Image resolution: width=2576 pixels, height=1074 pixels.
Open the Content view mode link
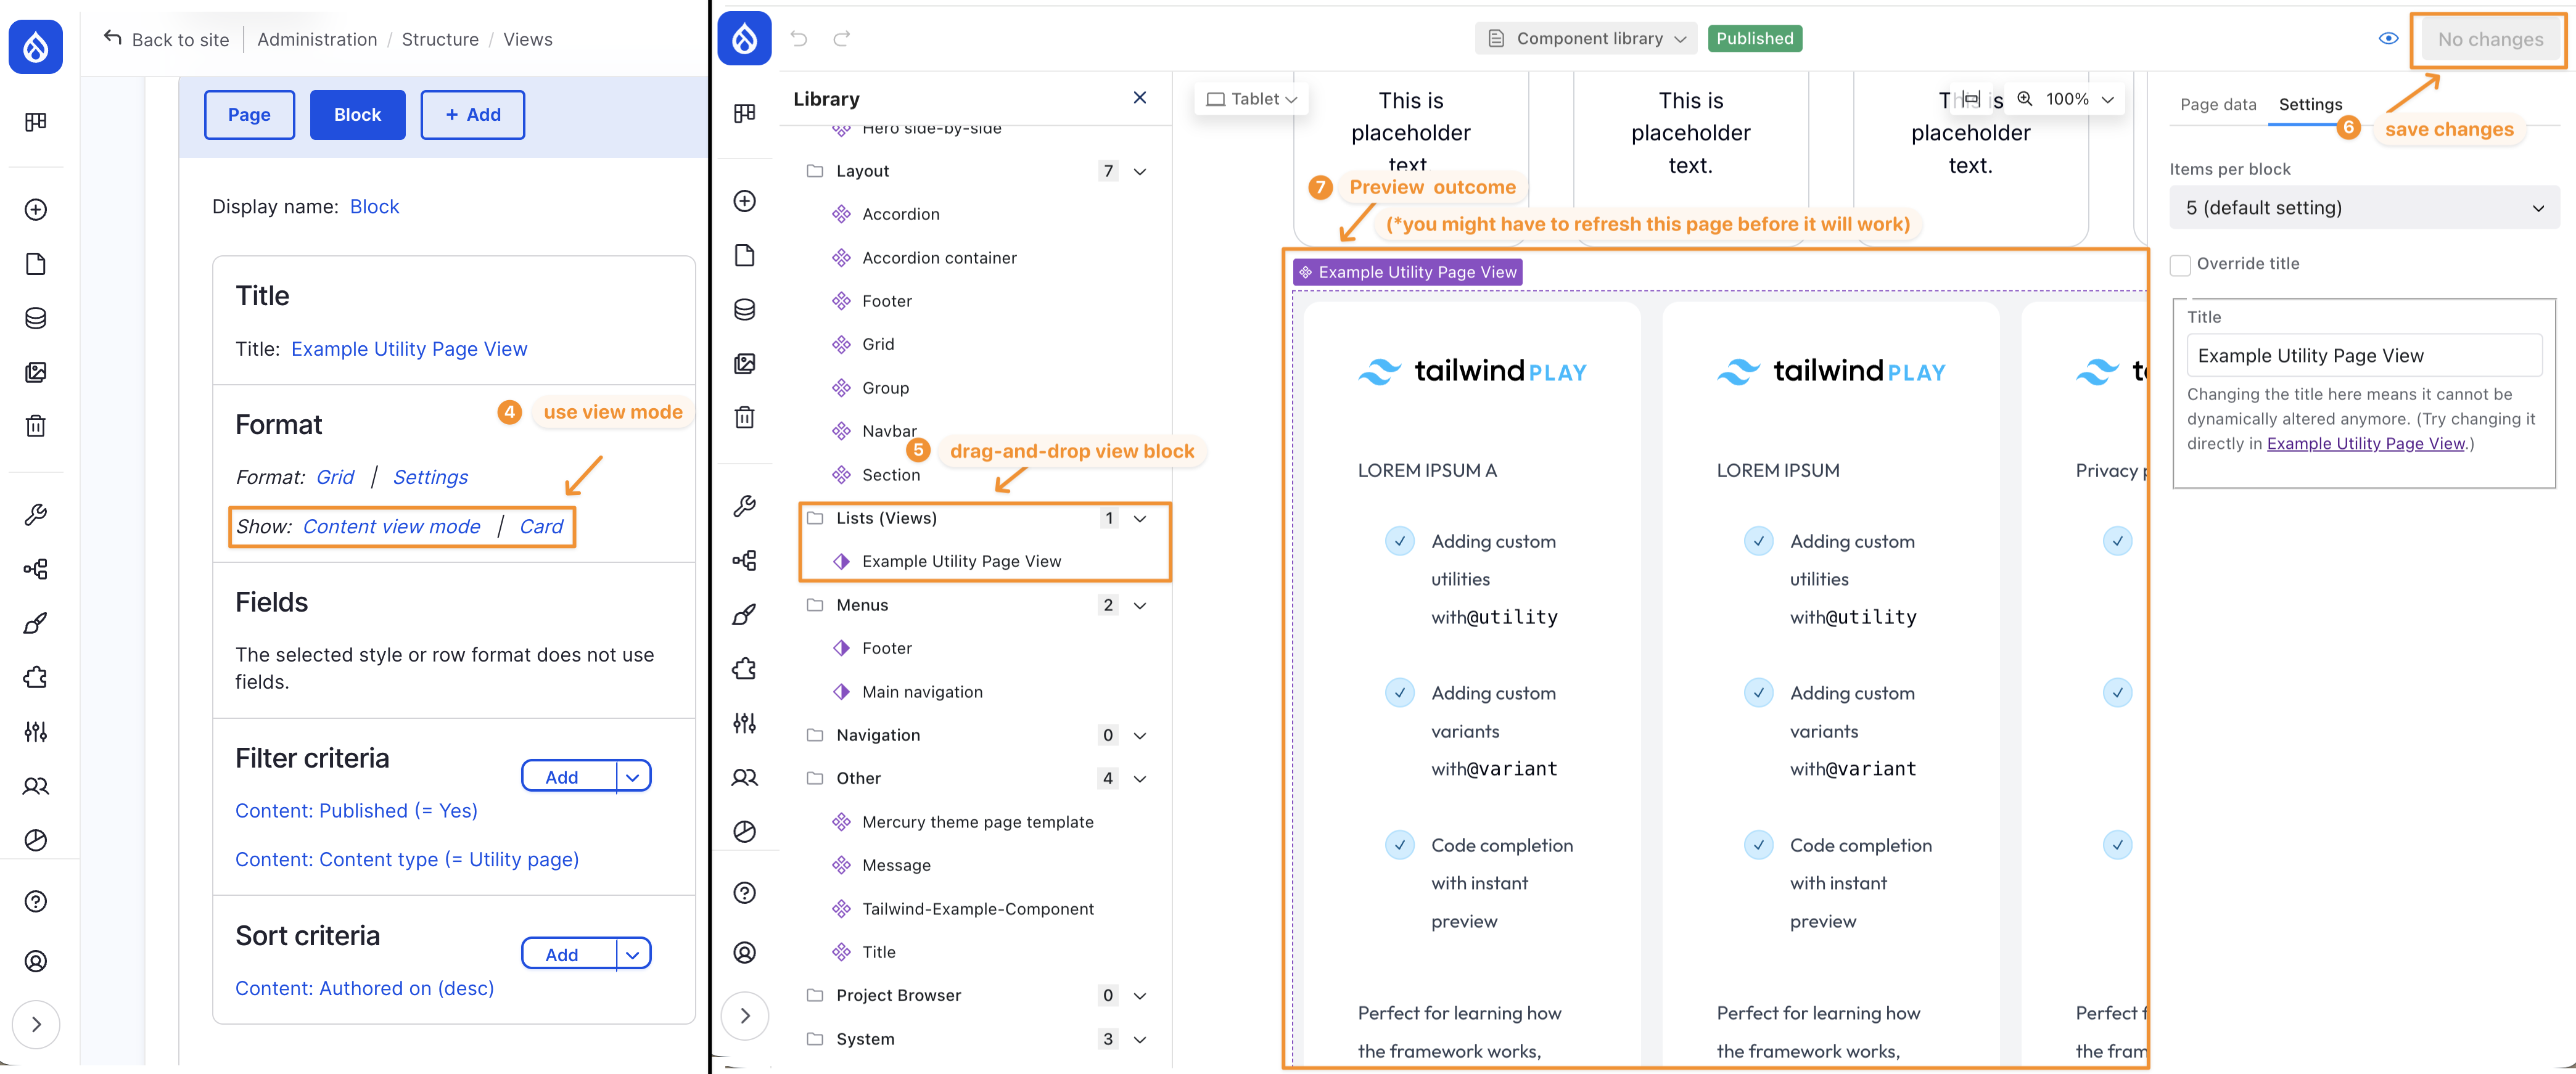[391, 526]
